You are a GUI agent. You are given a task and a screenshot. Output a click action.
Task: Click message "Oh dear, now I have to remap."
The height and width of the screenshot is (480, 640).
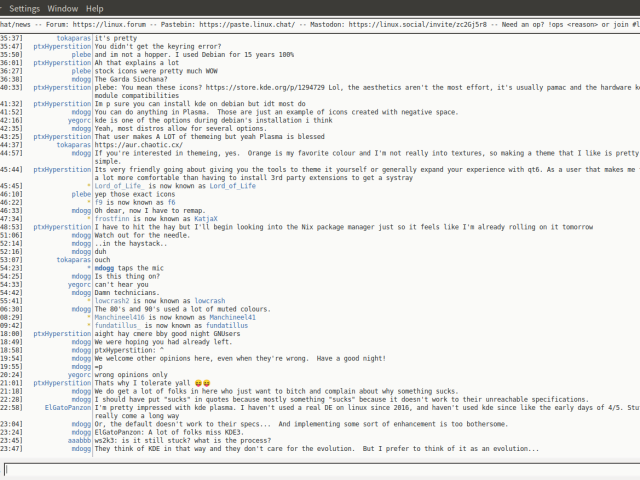(150, 211)
